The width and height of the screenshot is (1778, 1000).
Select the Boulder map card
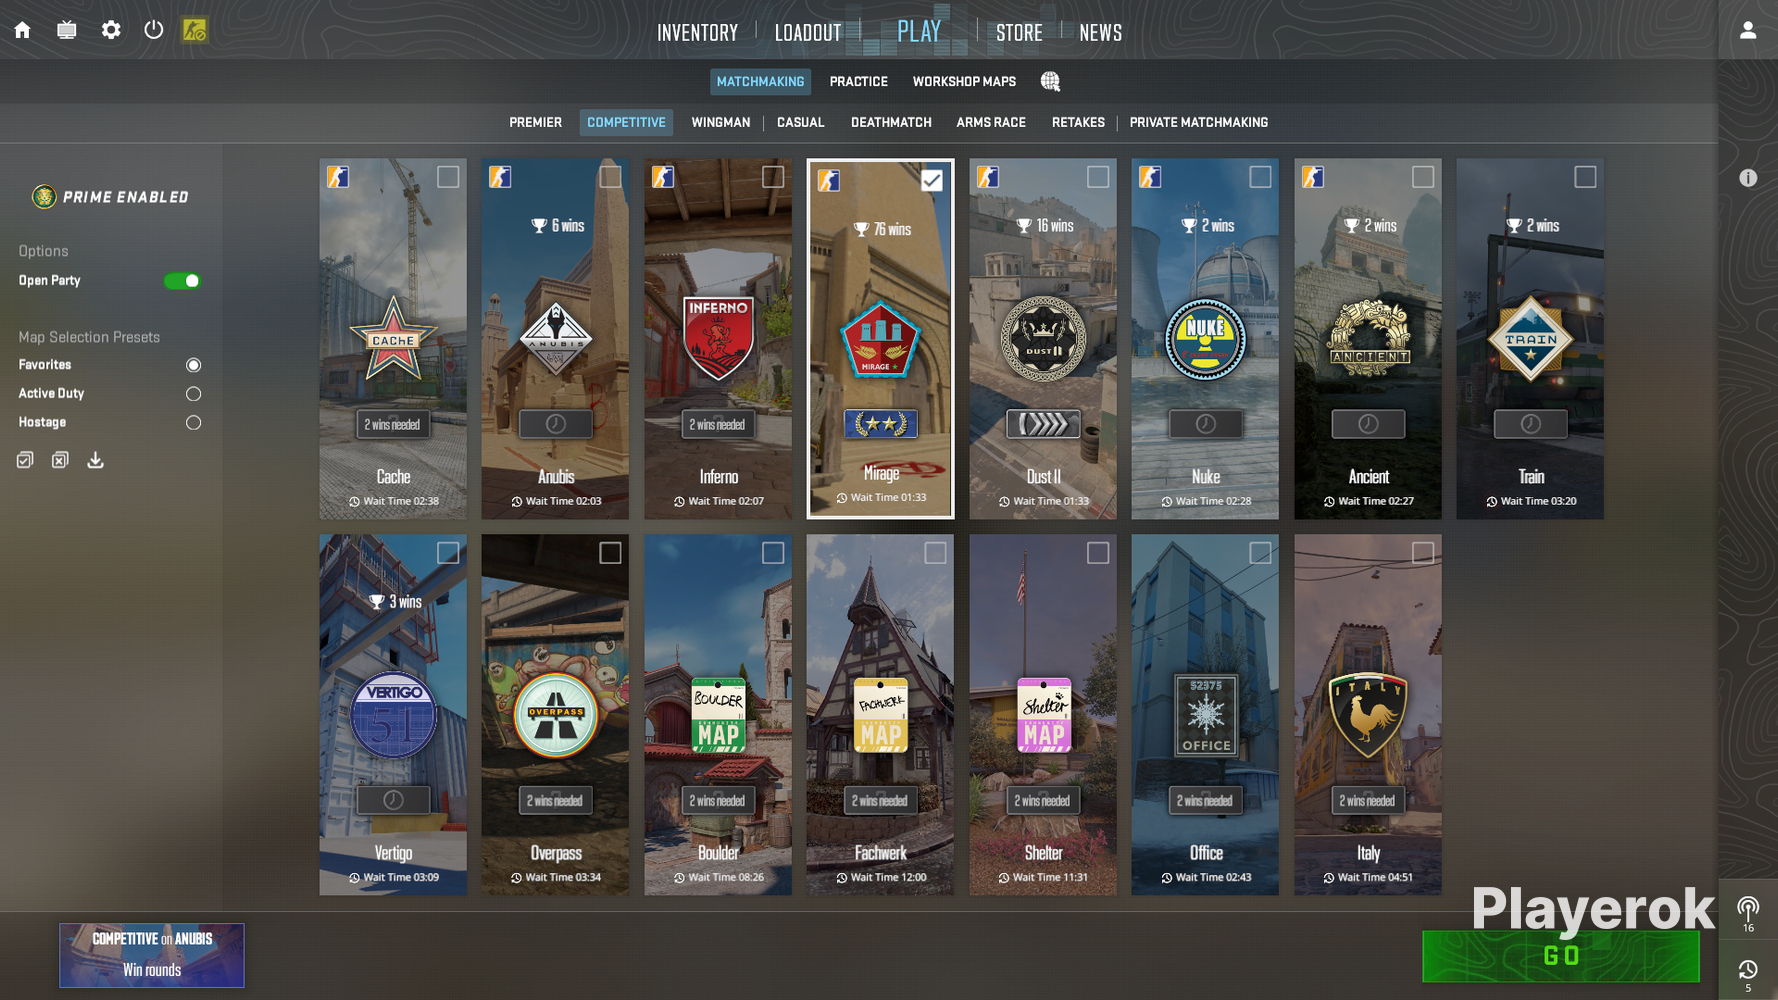point(718,714)
